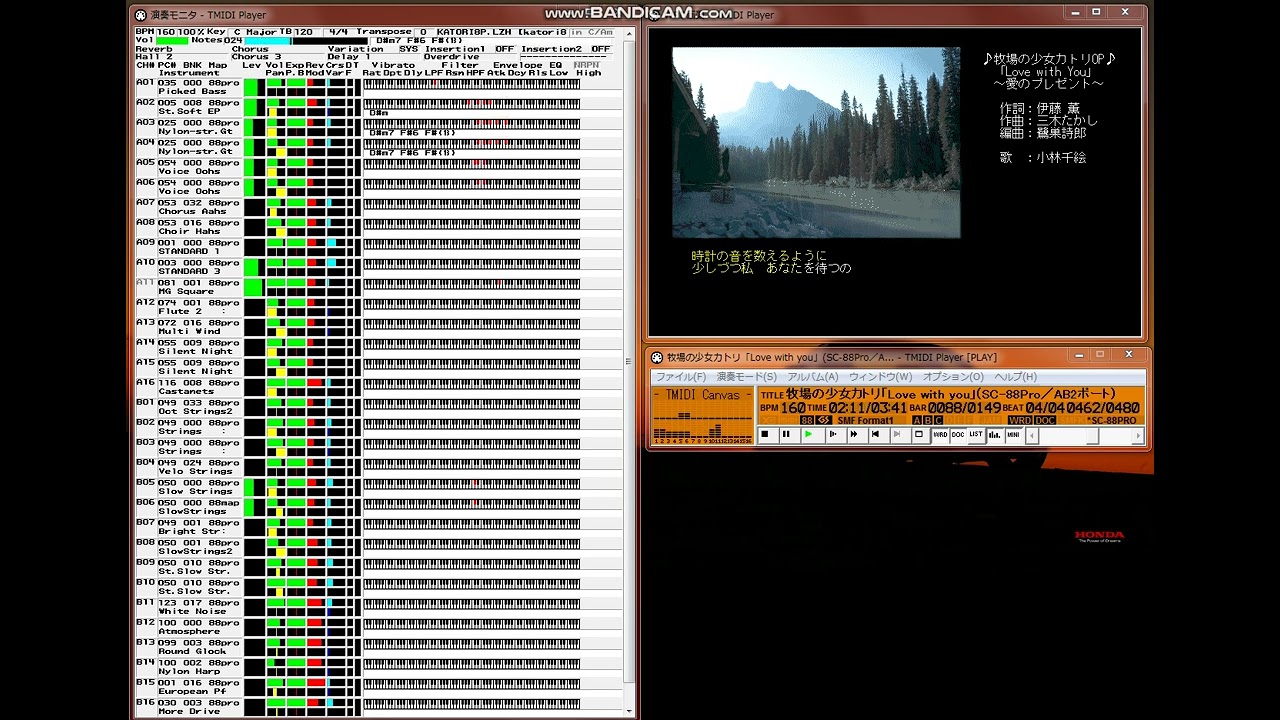Expand the オプション(O) menu

pyautogui.click(x=952, y=377)
